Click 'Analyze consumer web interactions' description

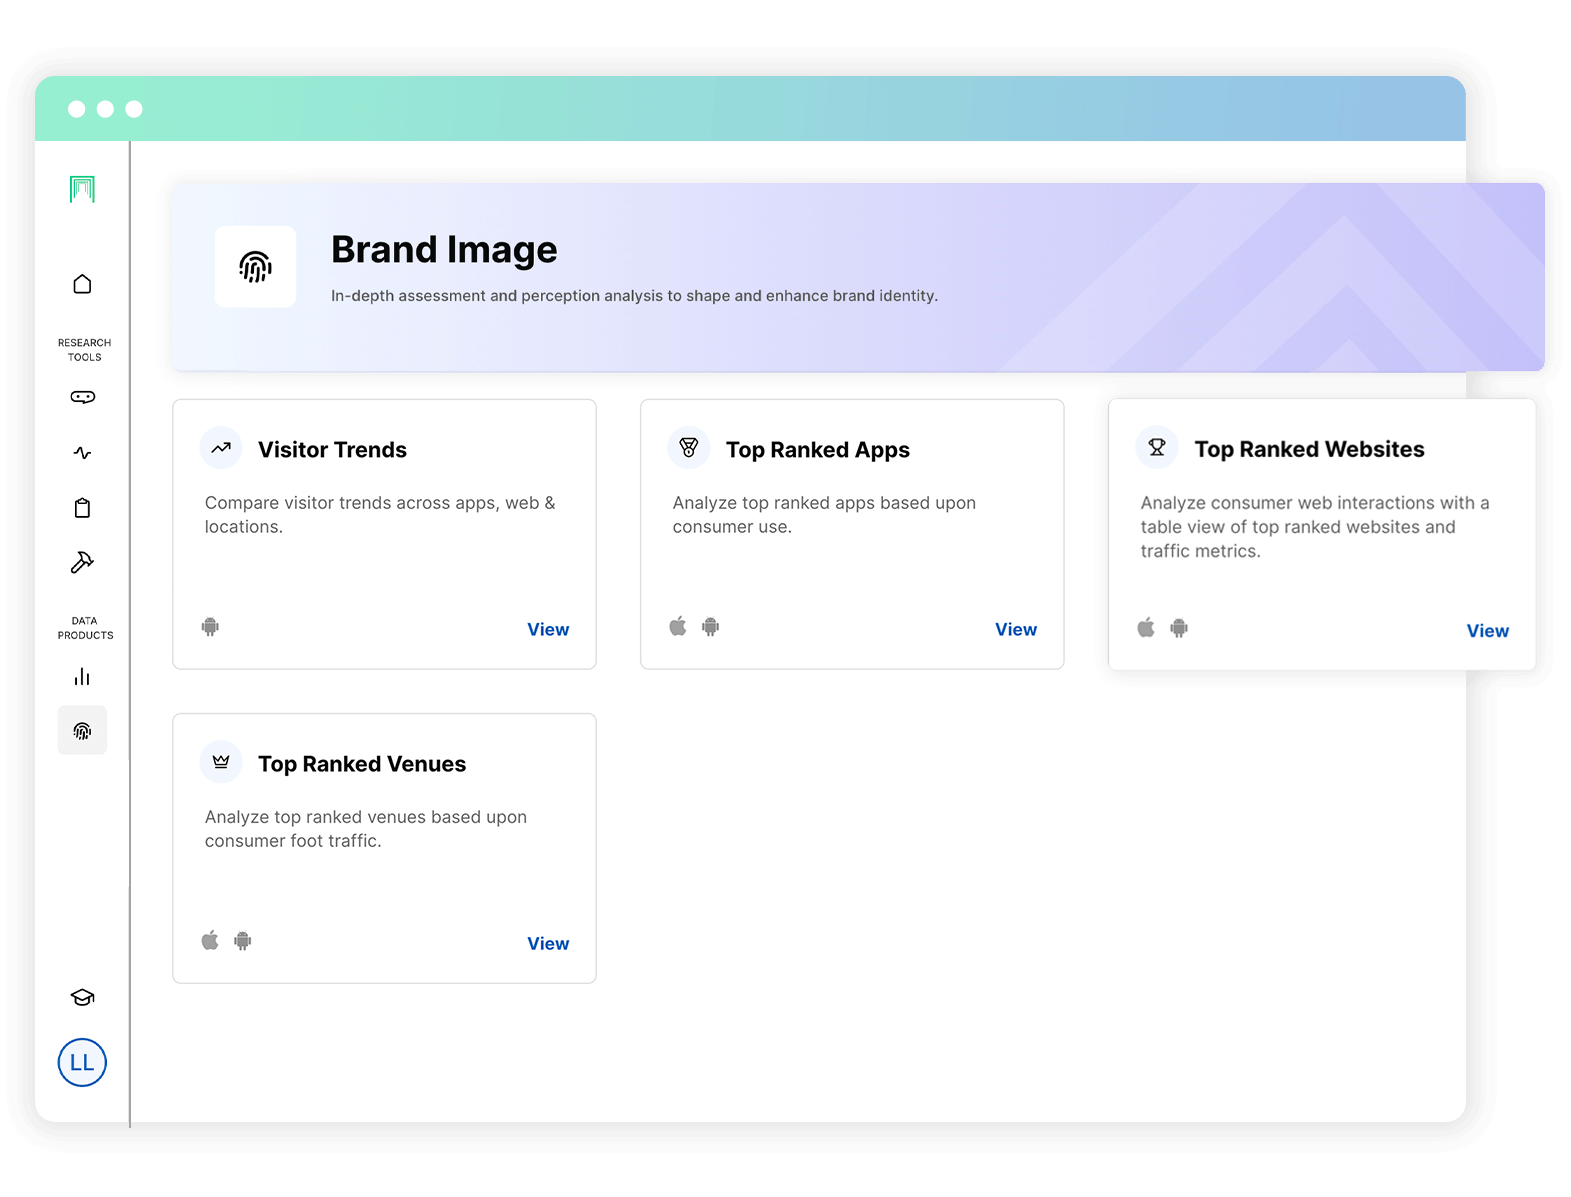[x=1315, y=527]
